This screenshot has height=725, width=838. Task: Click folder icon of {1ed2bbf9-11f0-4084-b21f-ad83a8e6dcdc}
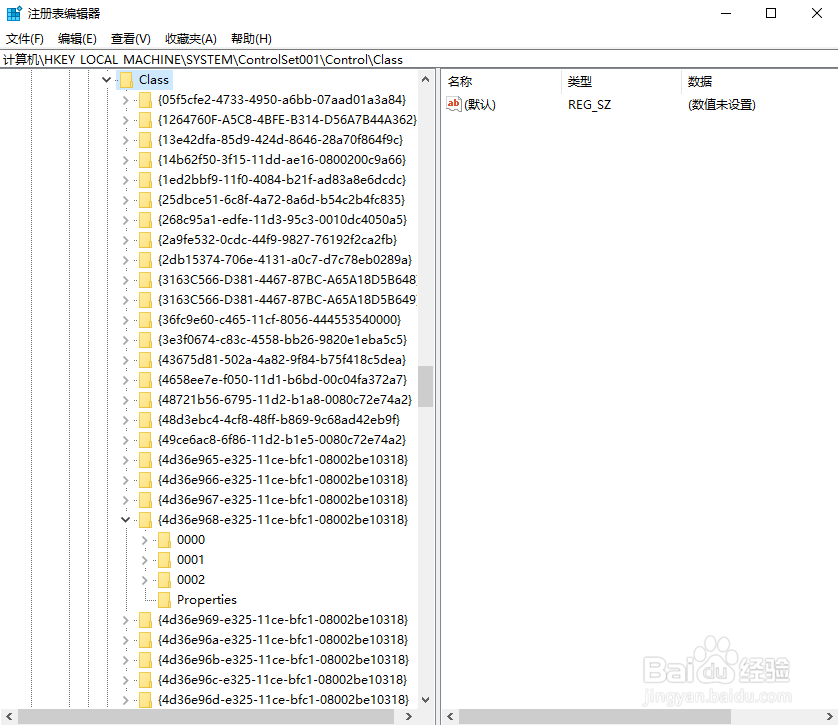[x=145, y=180]
